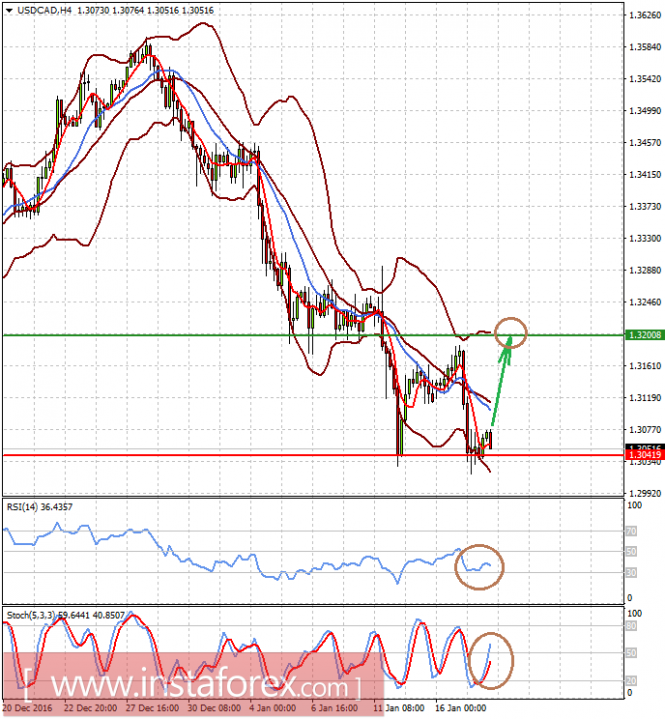Click the Stochastic 80 level marker

coord(632,626)
